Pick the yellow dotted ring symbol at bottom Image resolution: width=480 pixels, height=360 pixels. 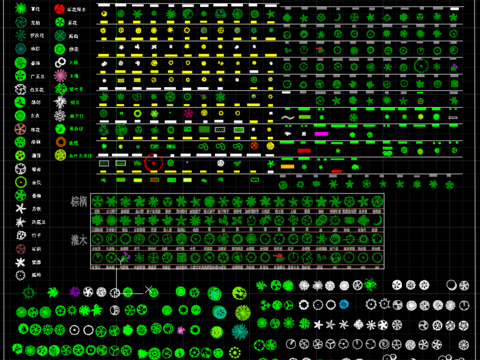pyautogui.click(x=235, y=352)
